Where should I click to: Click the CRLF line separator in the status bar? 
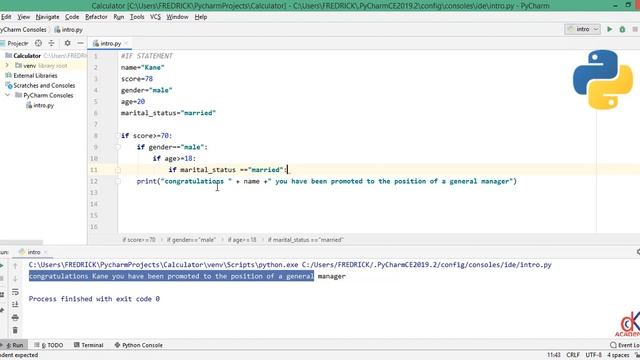click(x=573, y=355)
